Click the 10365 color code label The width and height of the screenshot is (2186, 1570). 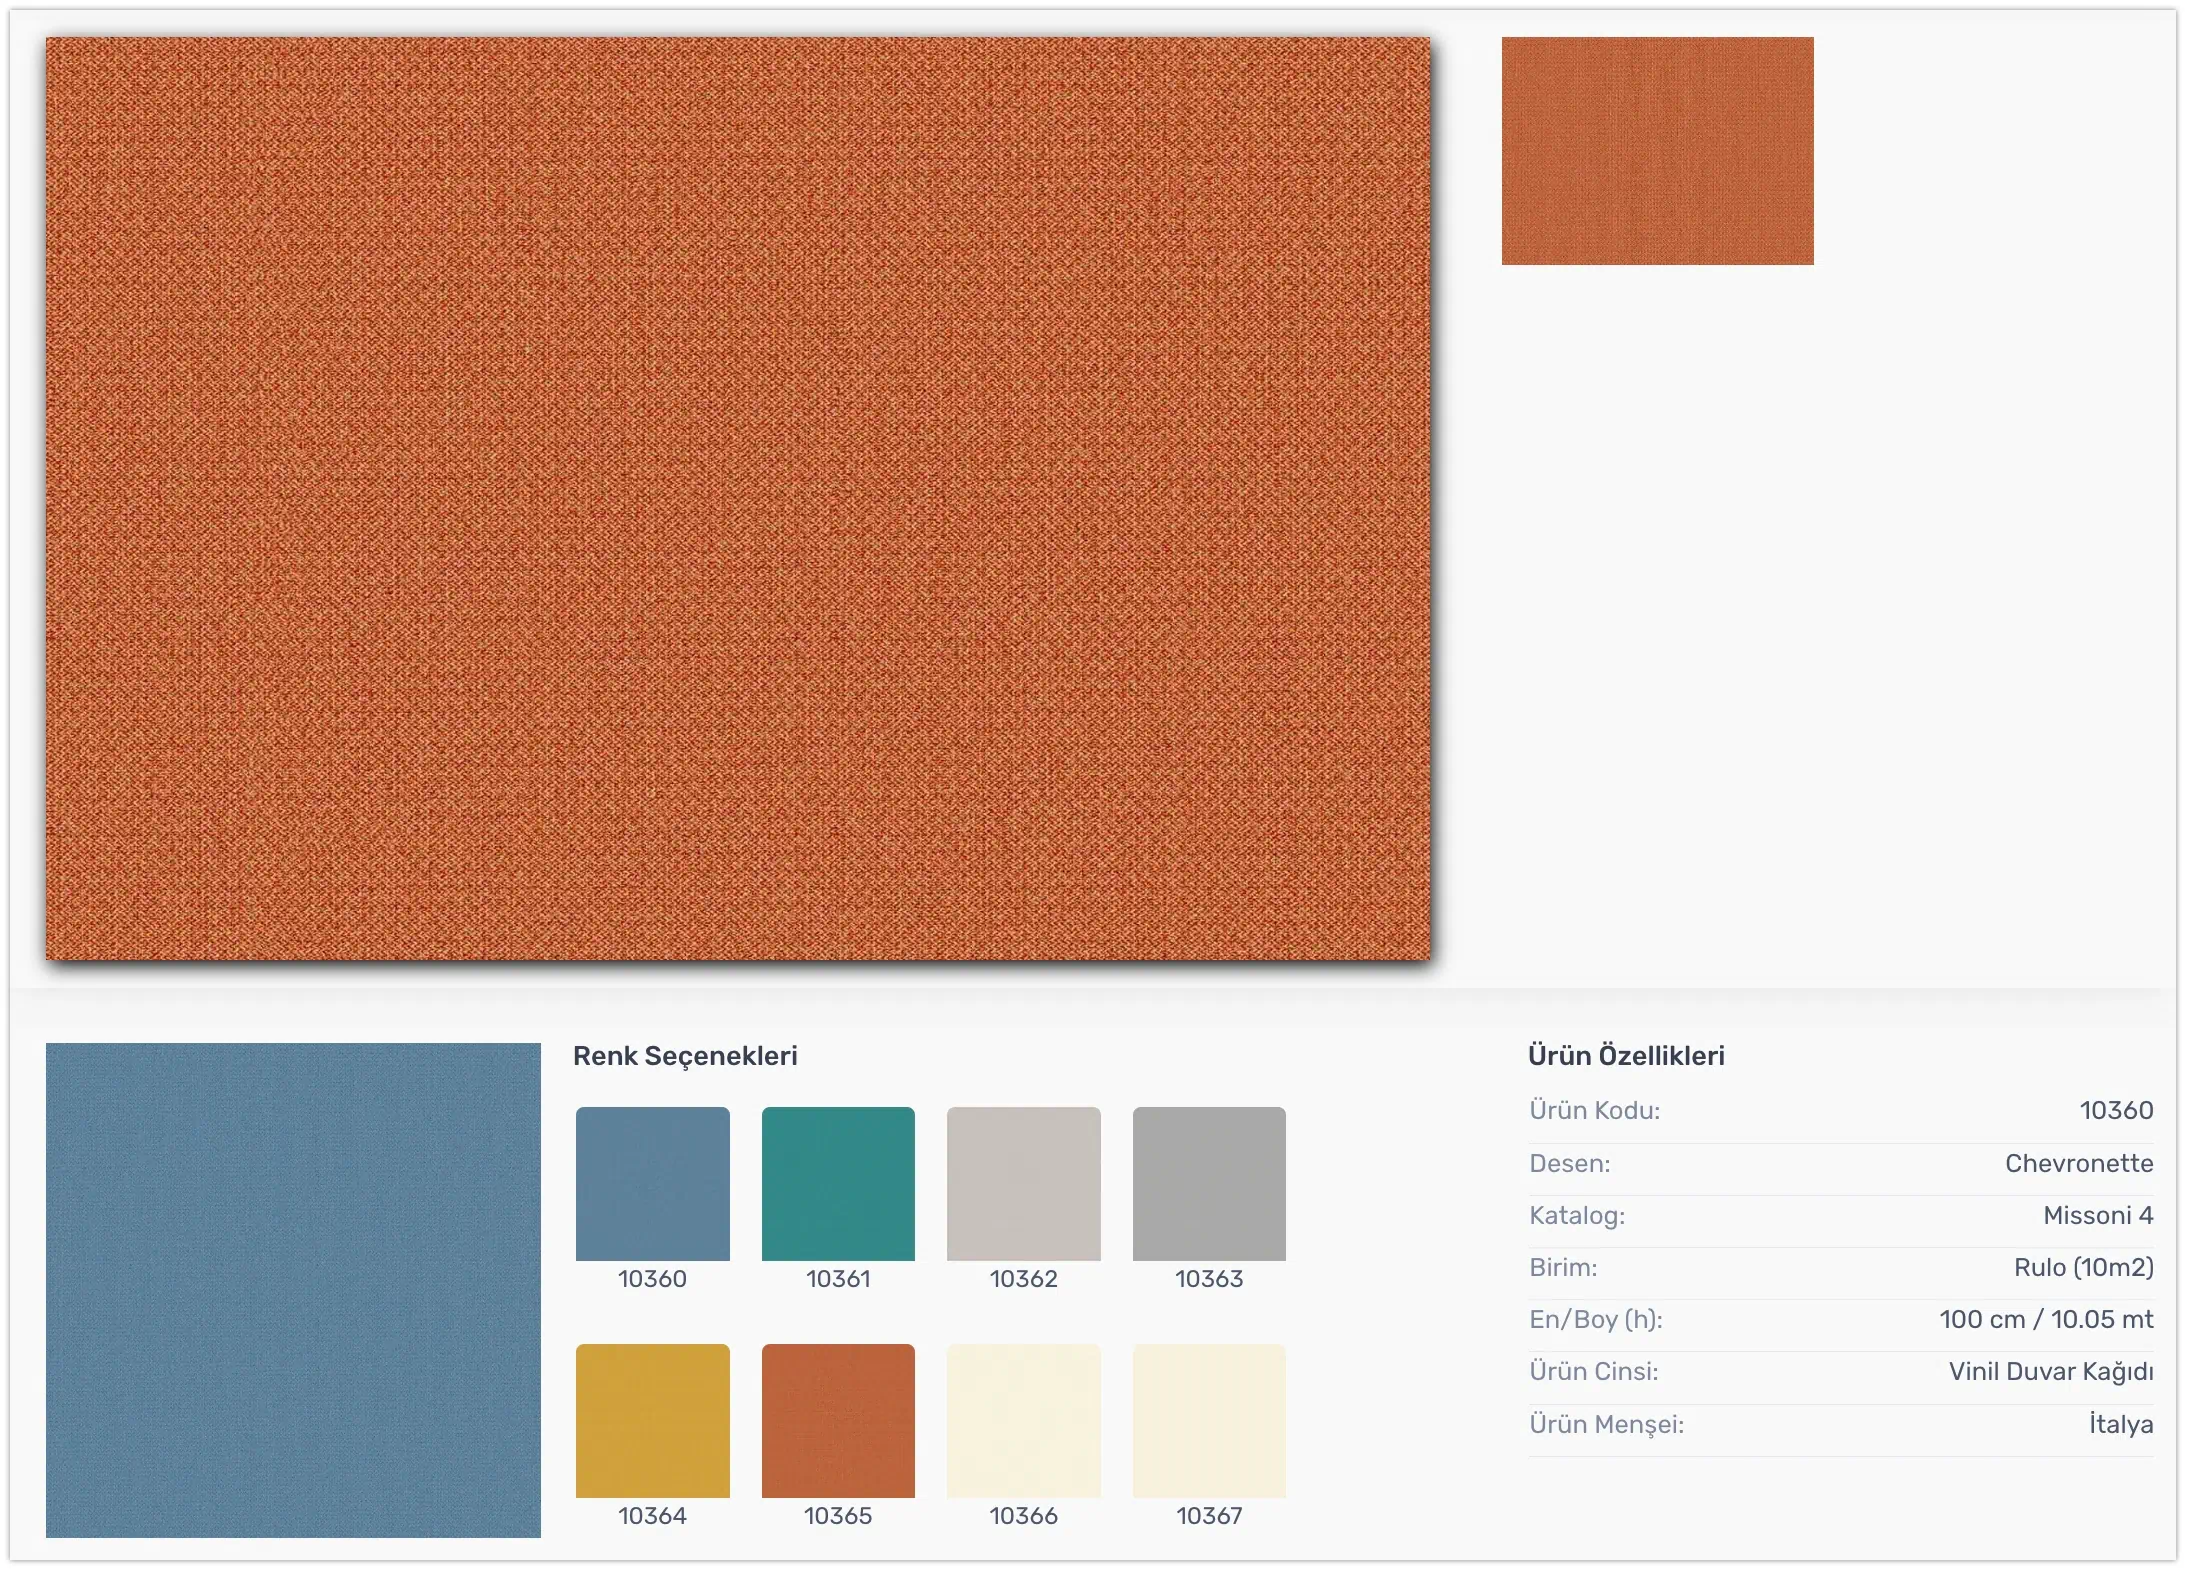click(838, 1516)
